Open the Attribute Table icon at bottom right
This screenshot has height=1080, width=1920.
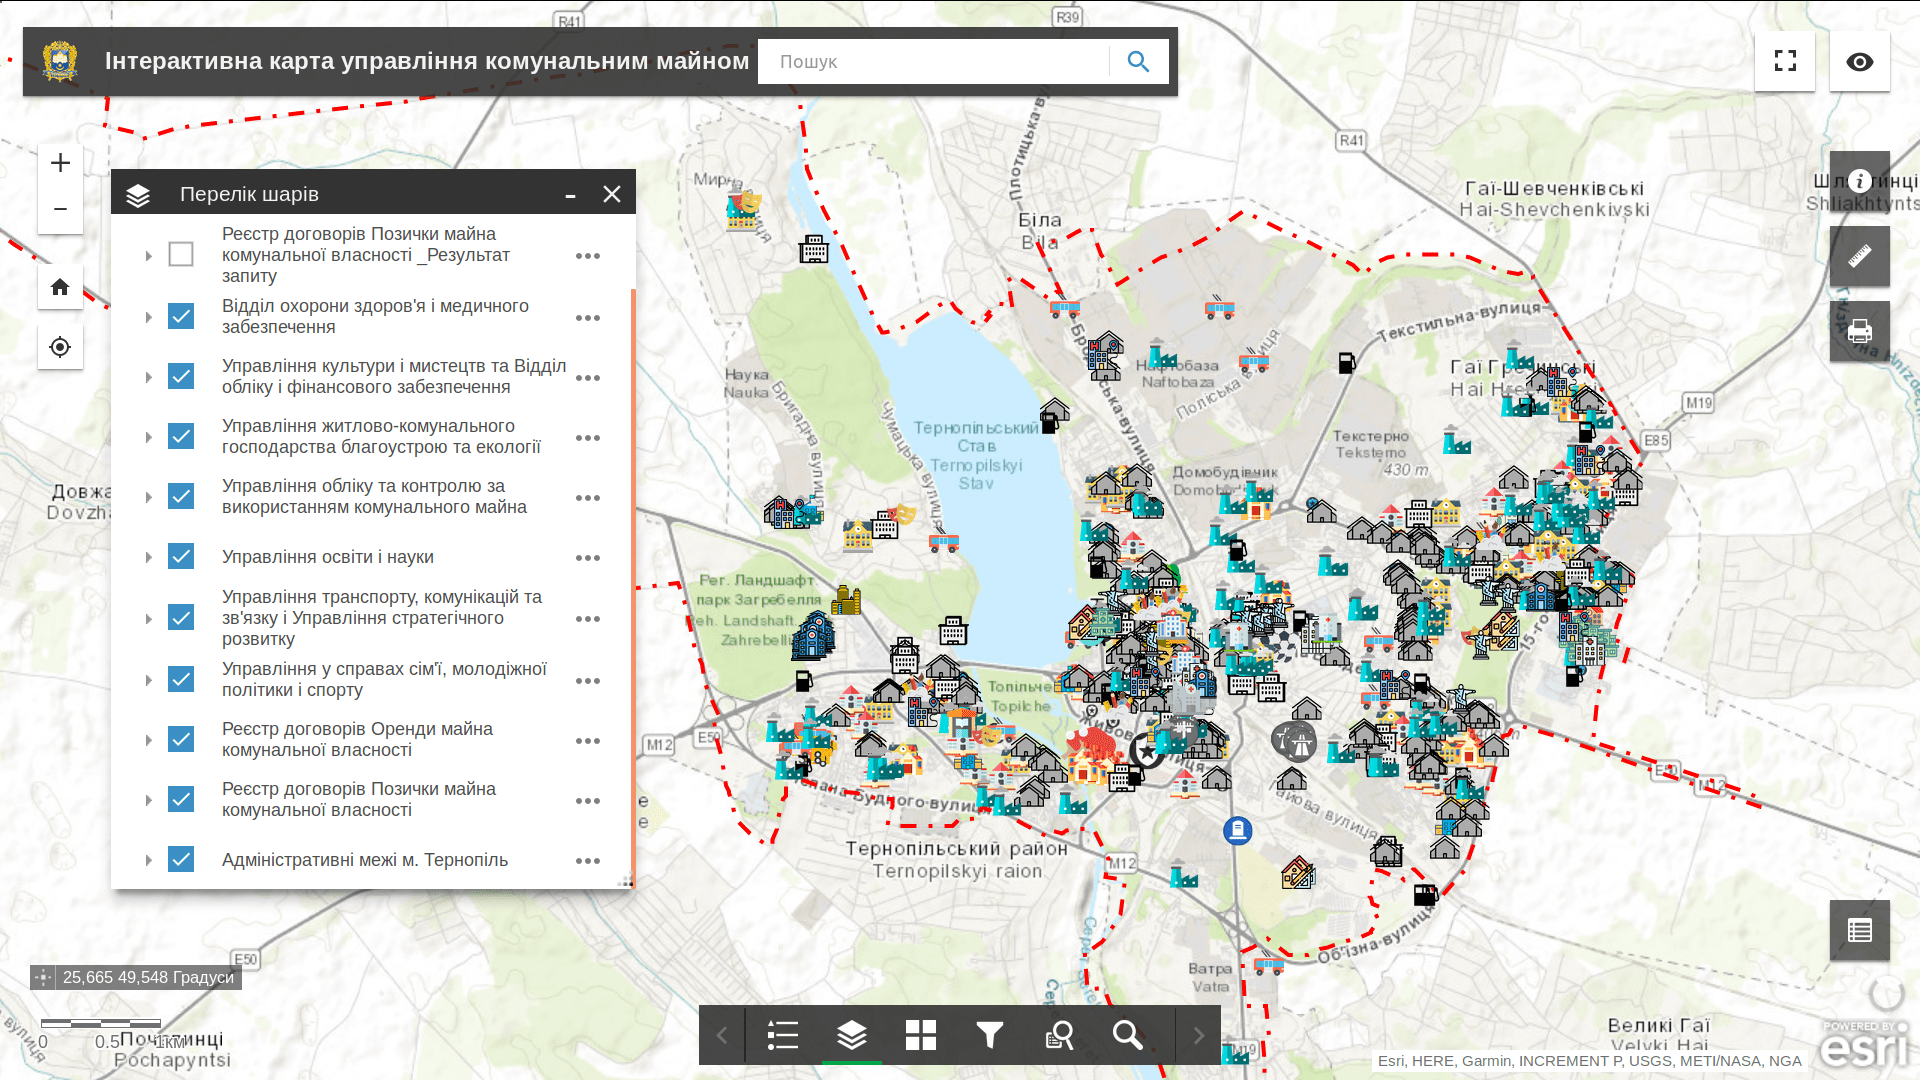[x=1859, y=930]
